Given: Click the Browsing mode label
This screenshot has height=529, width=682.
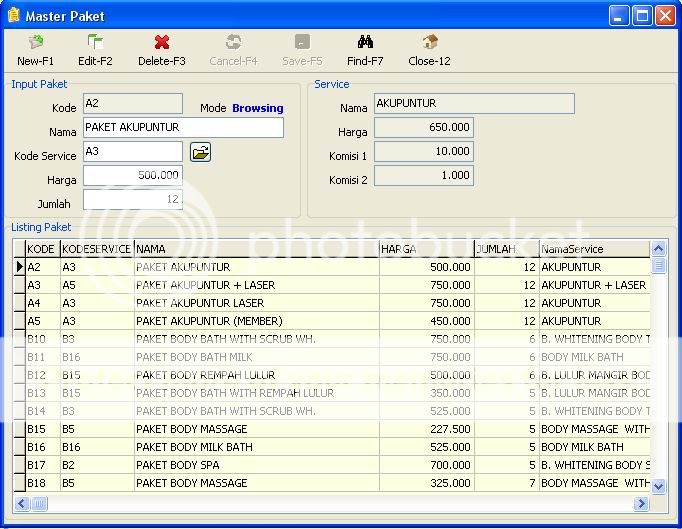Looking at the screenshot, I should (x=258, y=108).
